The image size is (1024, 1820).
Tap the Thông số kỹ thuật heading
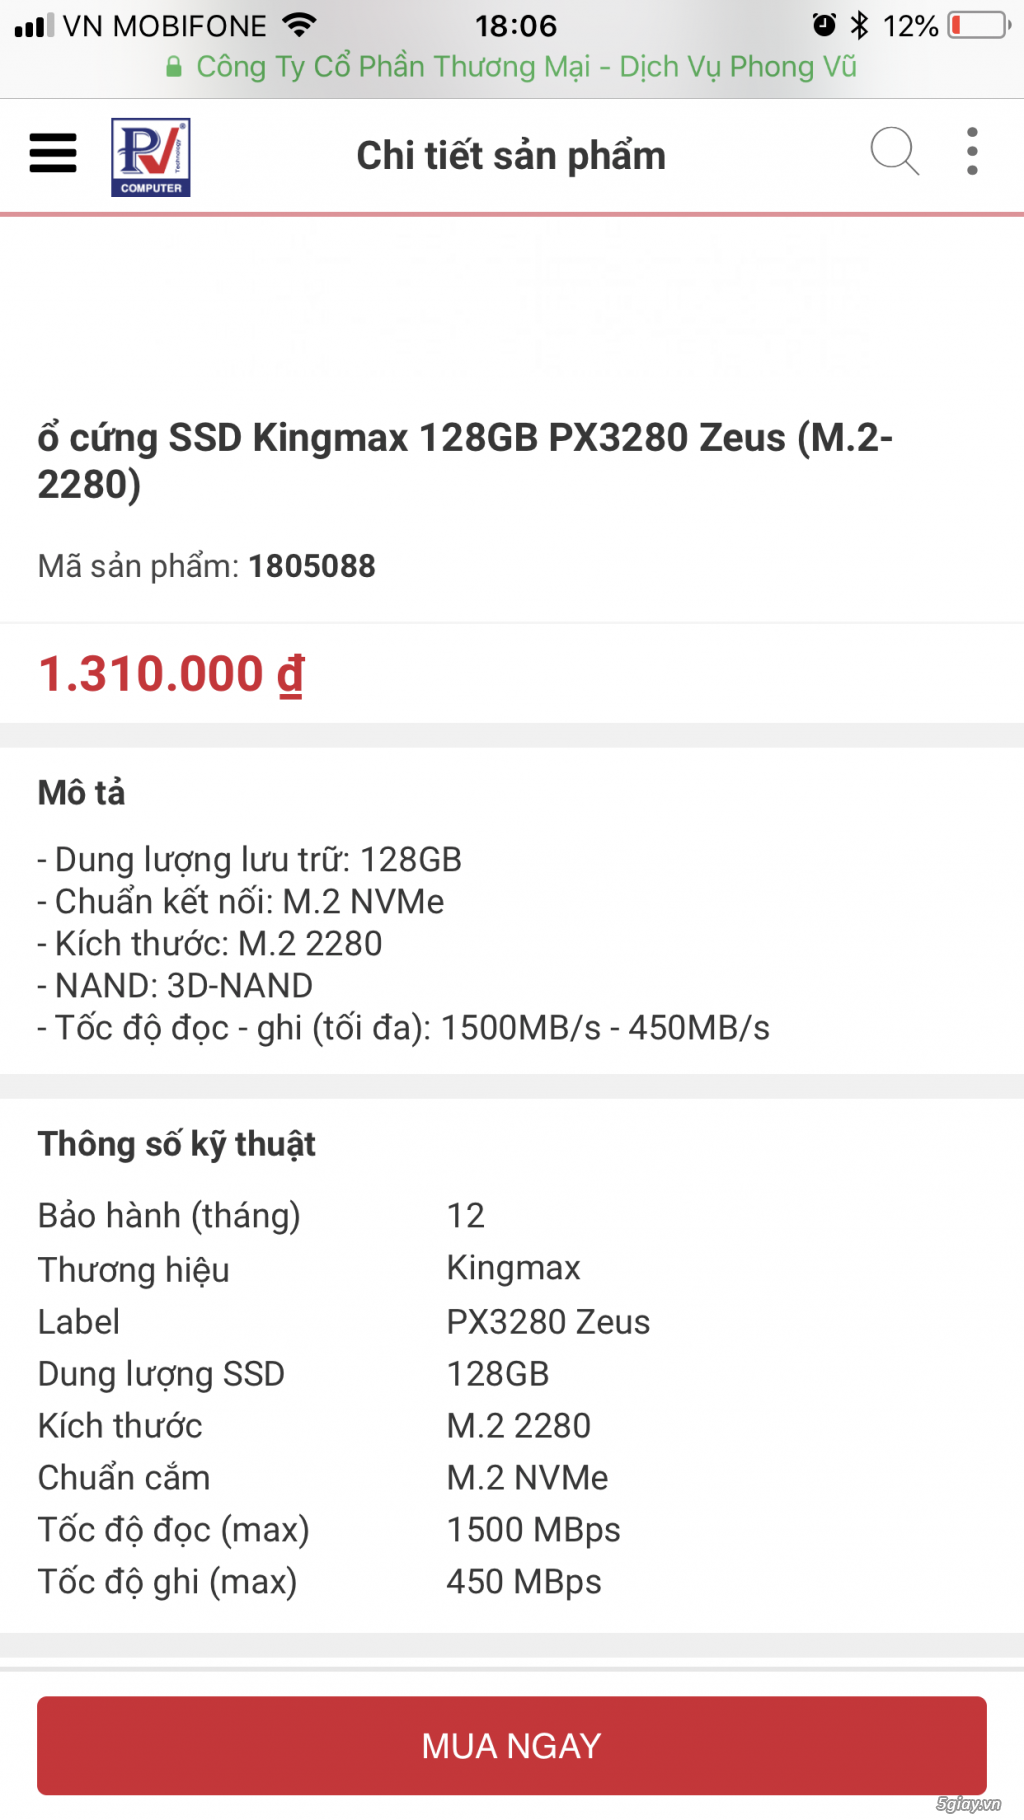tap(177, 1144)
